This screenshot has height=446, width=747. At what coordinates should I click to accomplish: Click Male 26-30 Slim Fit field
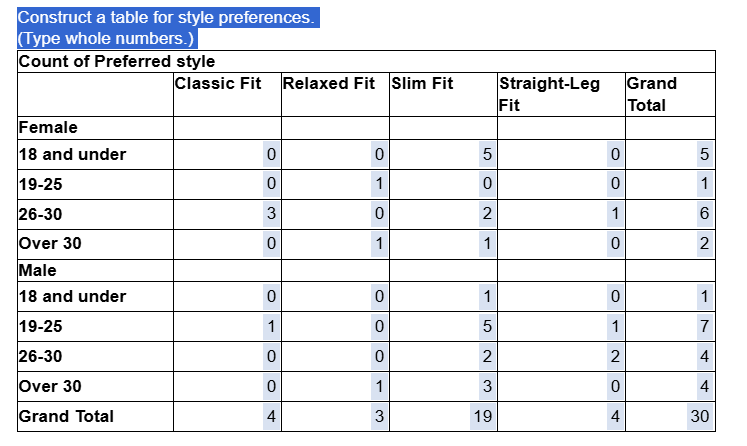click(x=487, y=357)
